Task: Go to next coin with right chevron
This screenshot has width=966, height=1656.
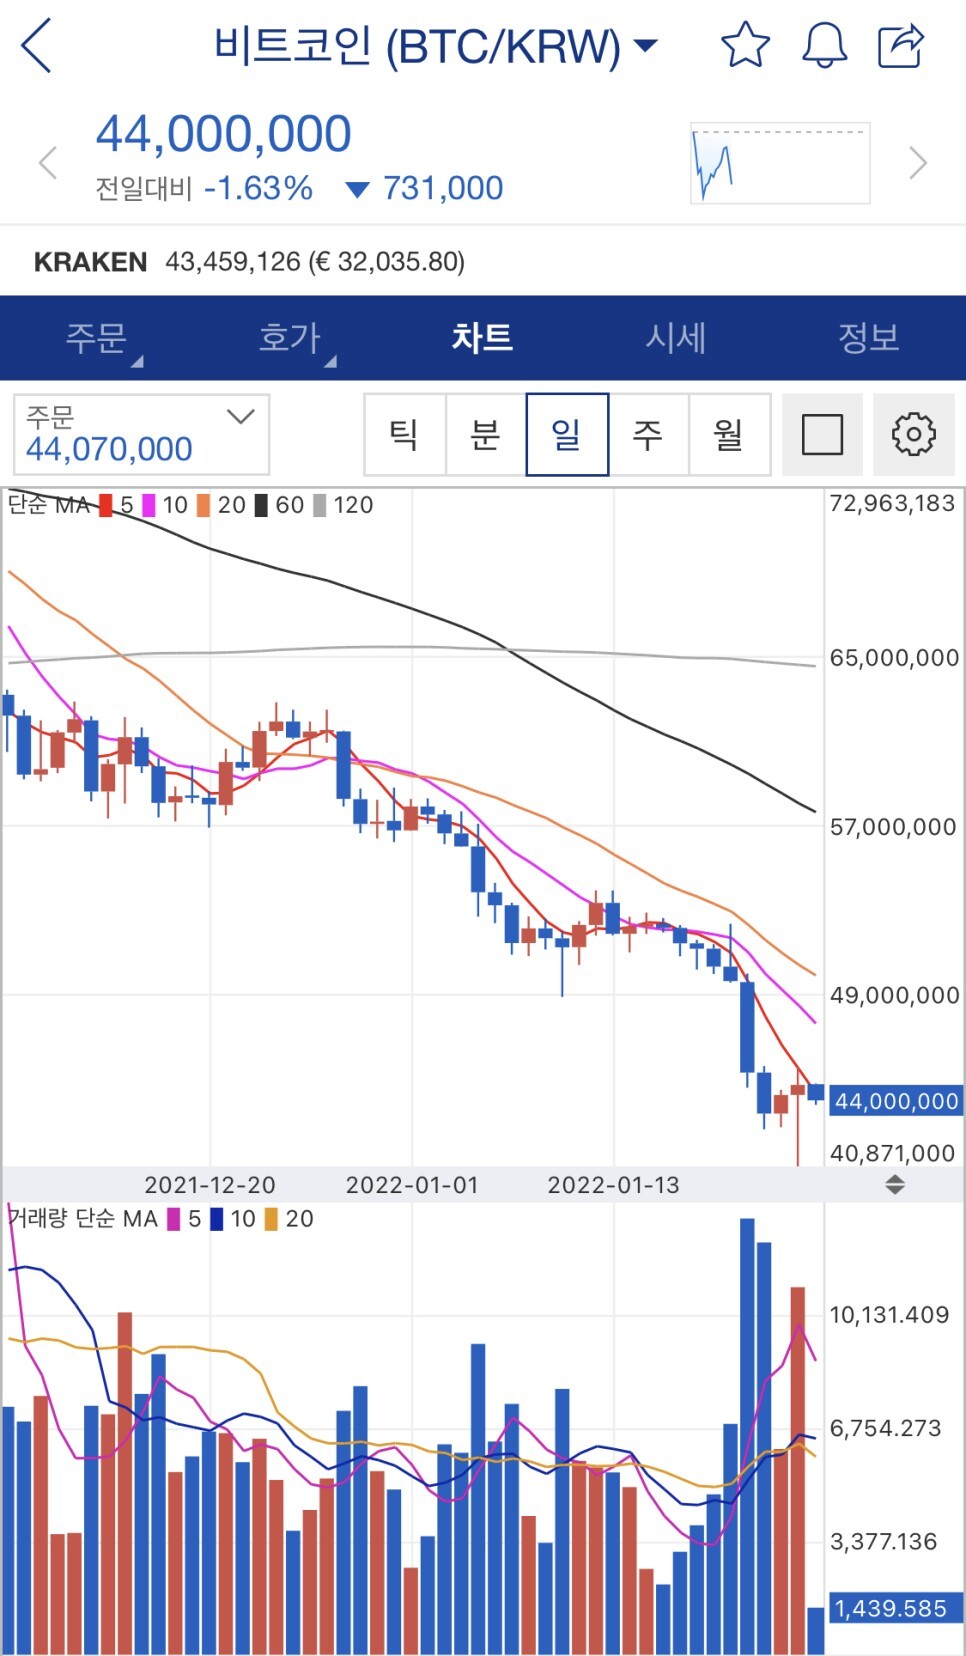Action: click(918, 162)
